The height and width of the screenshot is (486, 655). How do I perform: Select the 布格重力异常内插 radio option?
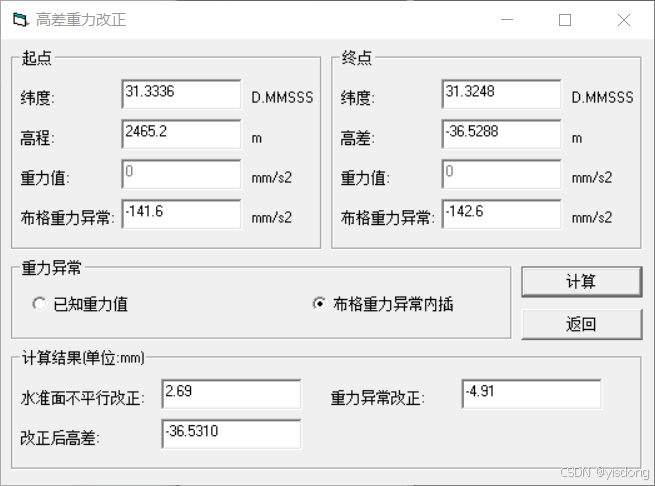click(x=383, y=304)
